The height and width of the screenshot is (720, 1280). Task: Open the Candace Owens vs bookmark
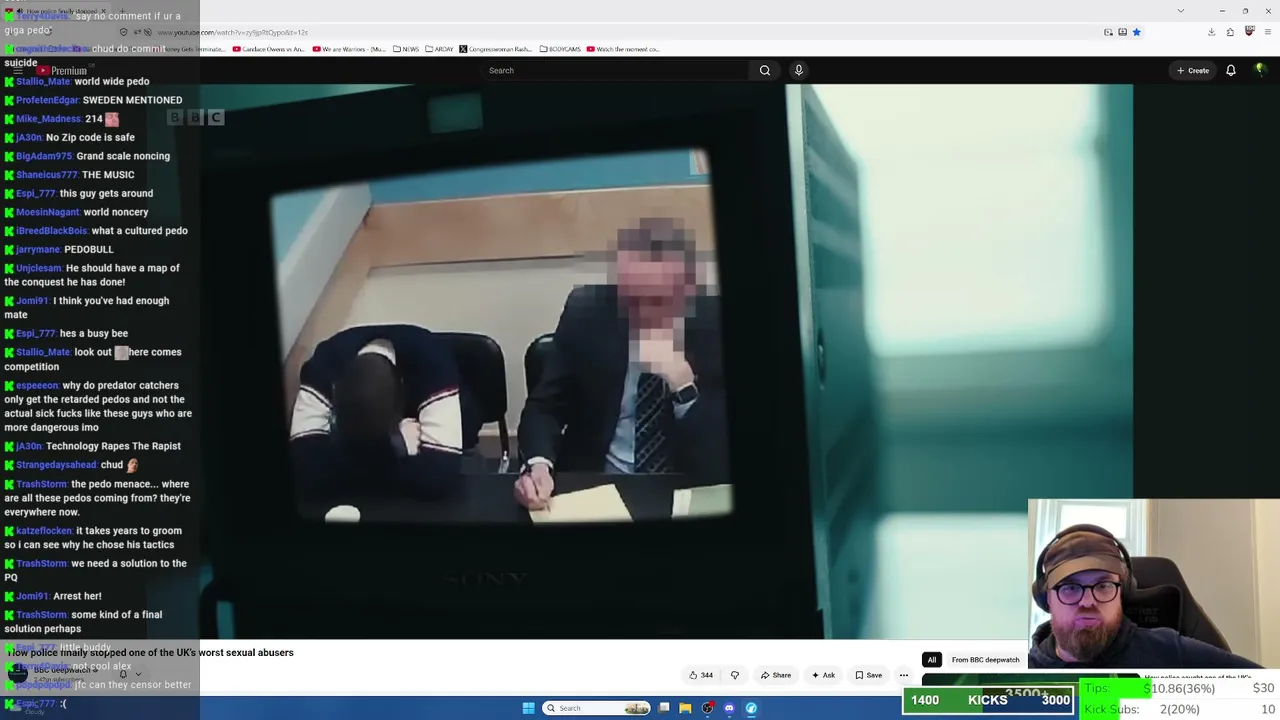click(268, 49)
